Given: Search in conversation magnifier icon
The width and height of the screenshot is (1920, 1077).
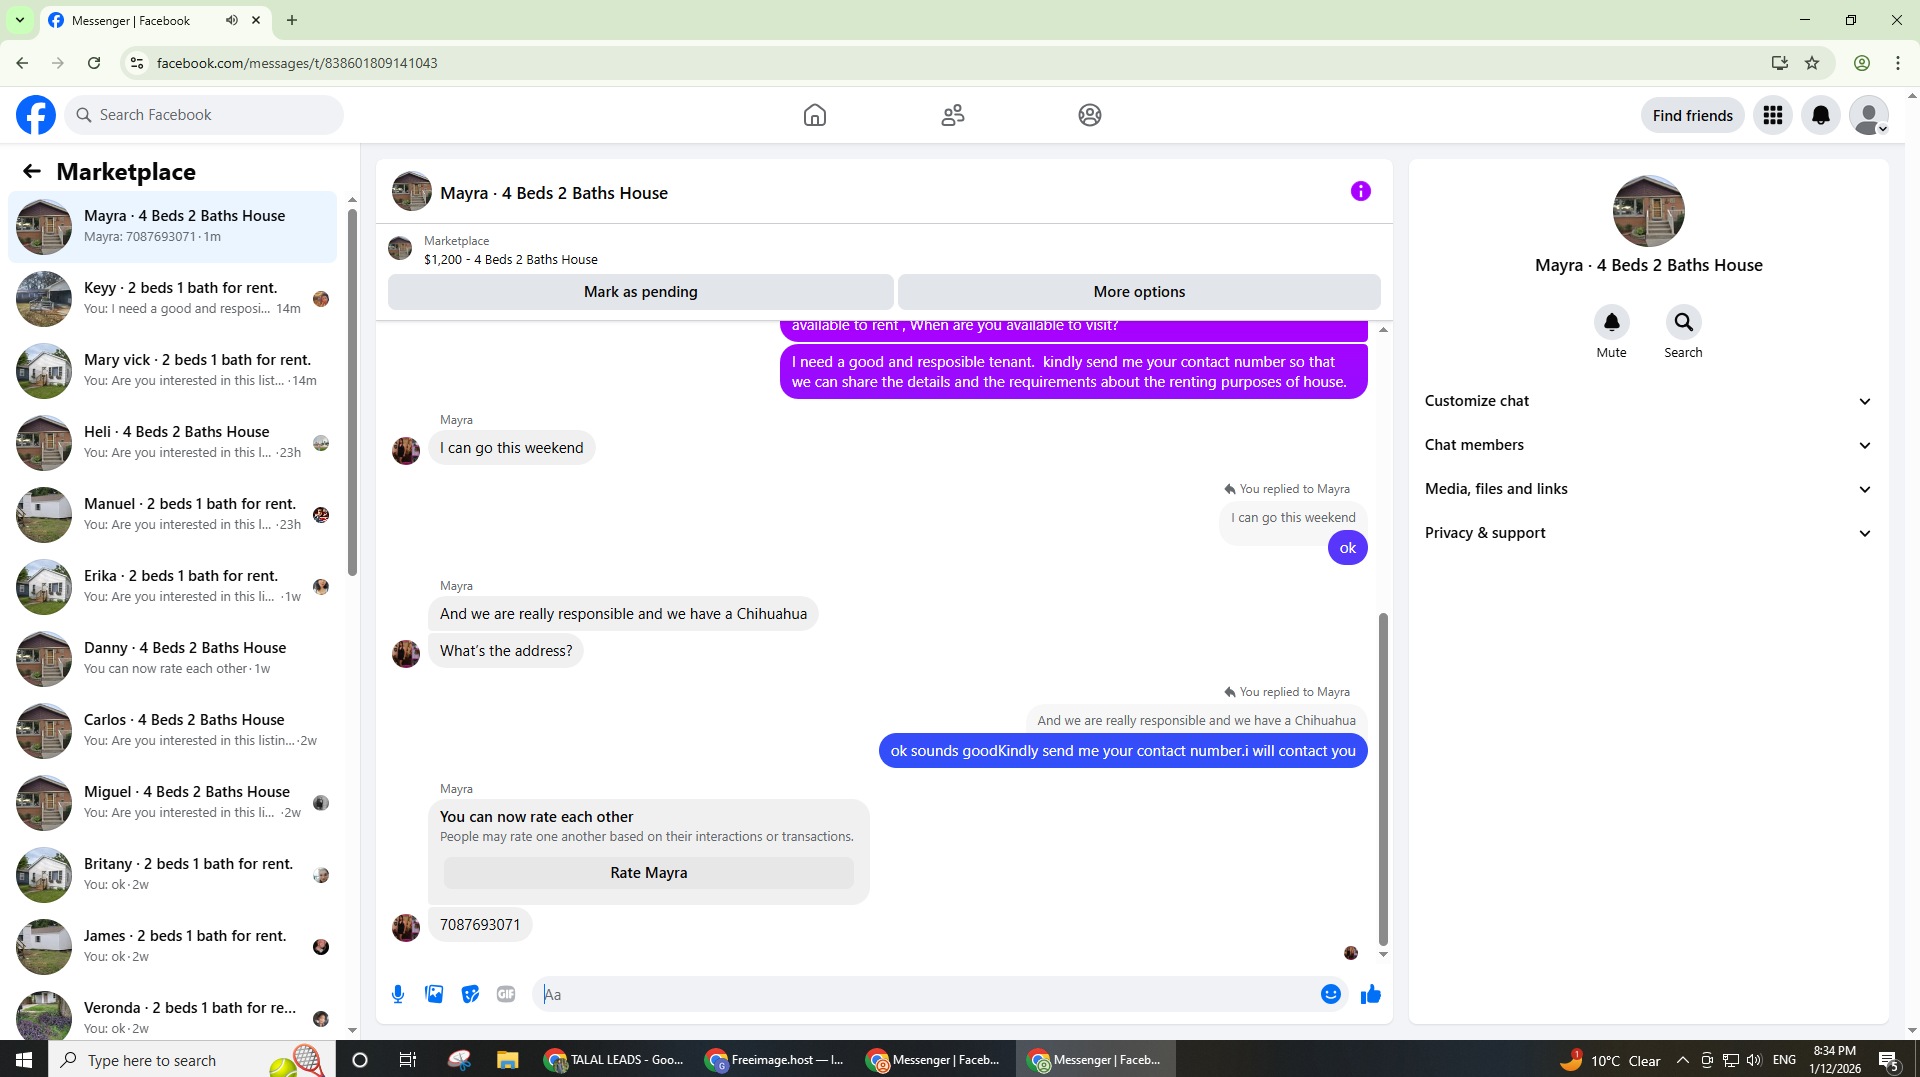Looking at the screenshot, I should (1684, 322).
